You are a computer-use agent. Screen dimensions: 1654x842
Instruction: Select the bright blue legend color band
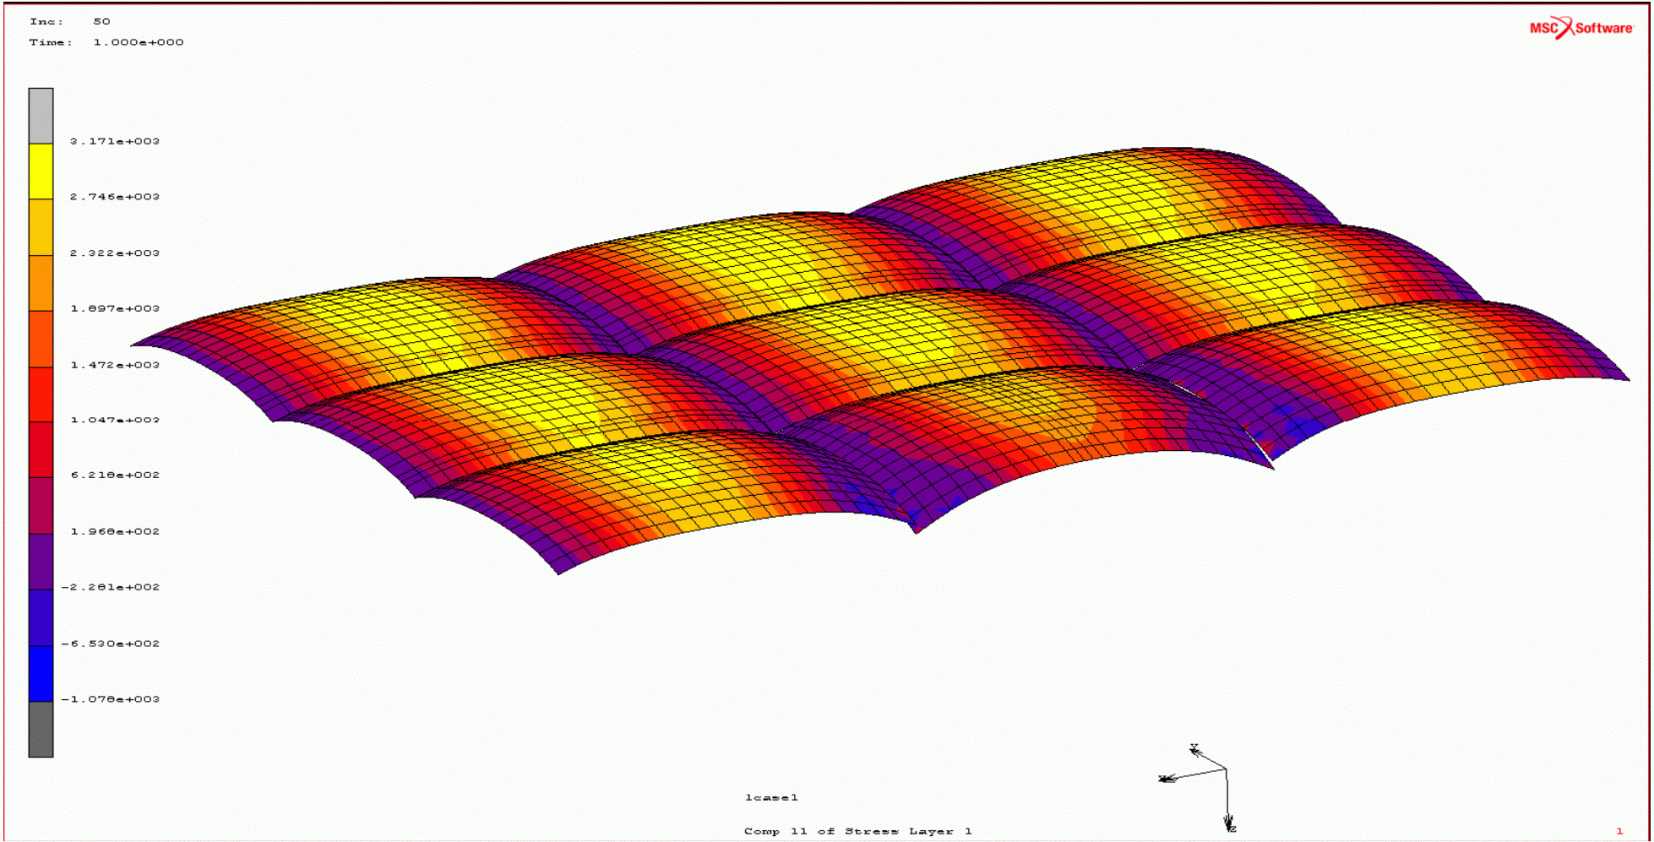click(41, 674)
